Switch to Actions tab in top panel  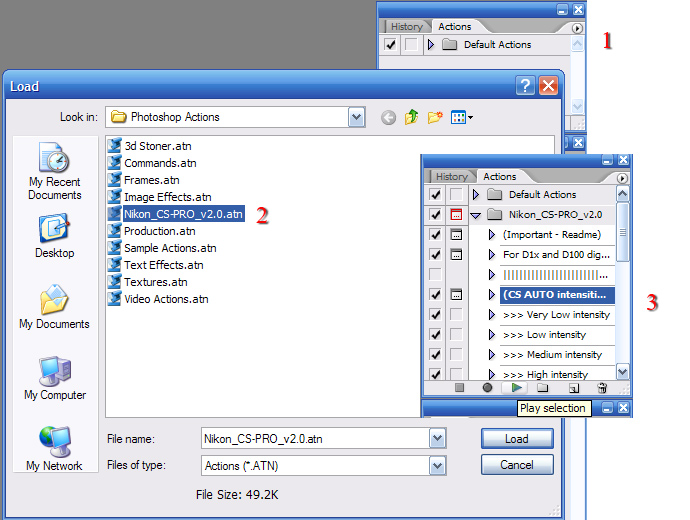pyautogui.click(x=455, y=26)
